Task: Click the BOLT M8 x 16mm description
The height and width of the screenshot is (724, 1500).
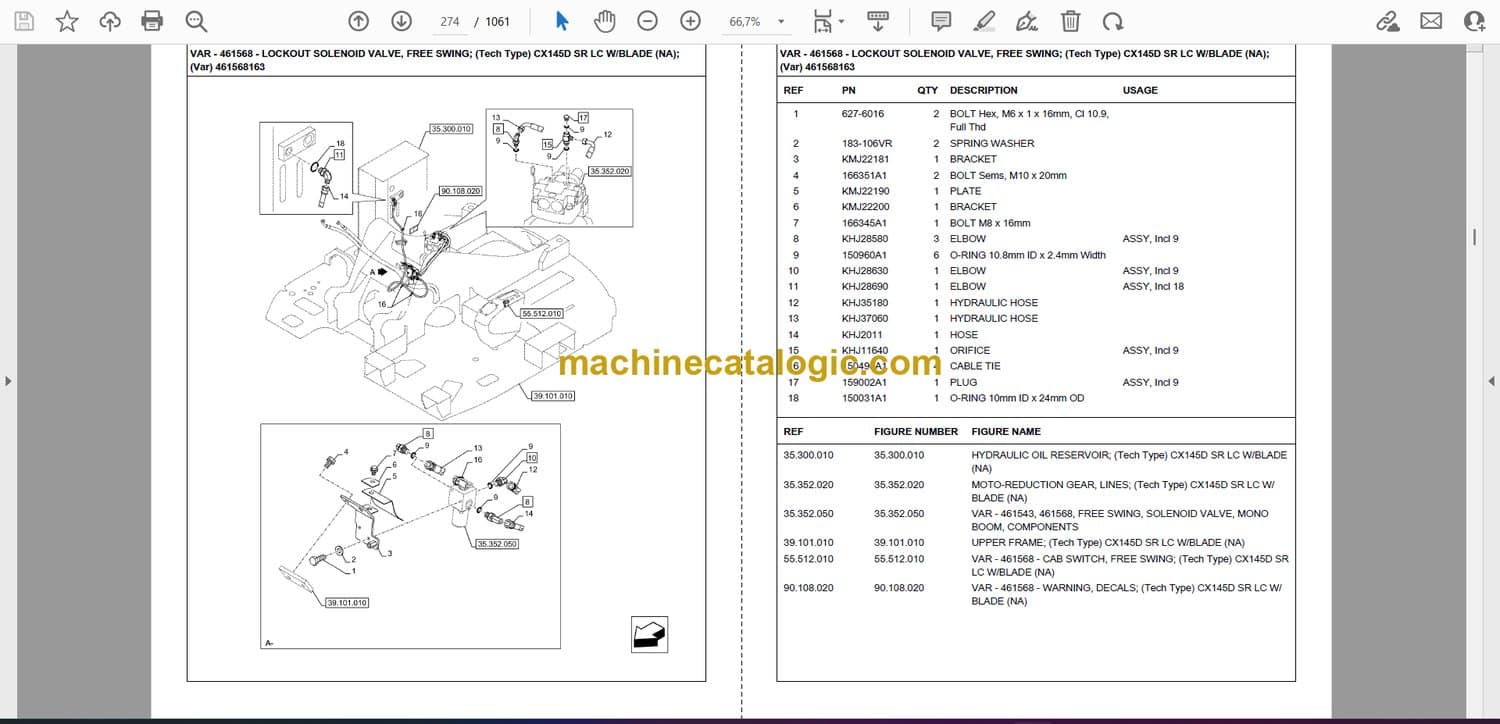Action: (990, 223)
